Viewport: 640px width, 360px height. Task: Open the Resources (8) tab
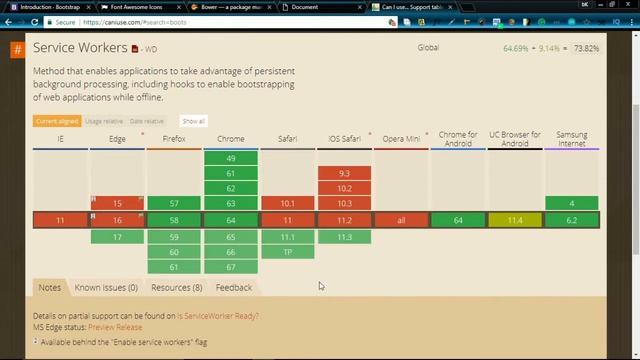tap(177, 288)
